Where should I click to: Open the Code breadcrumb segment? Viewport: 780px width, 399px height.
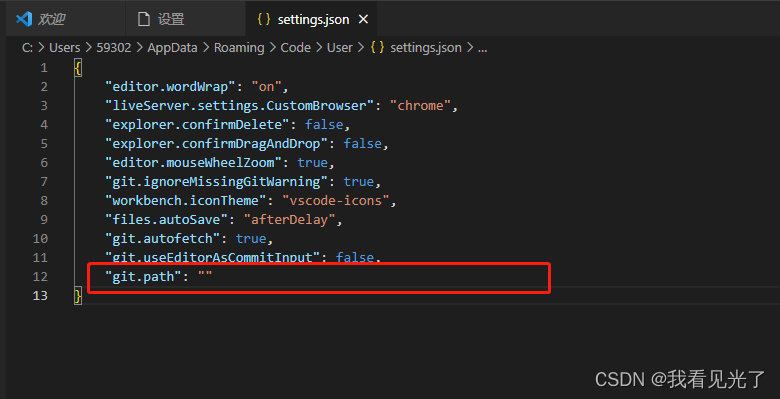pos(295,48)
